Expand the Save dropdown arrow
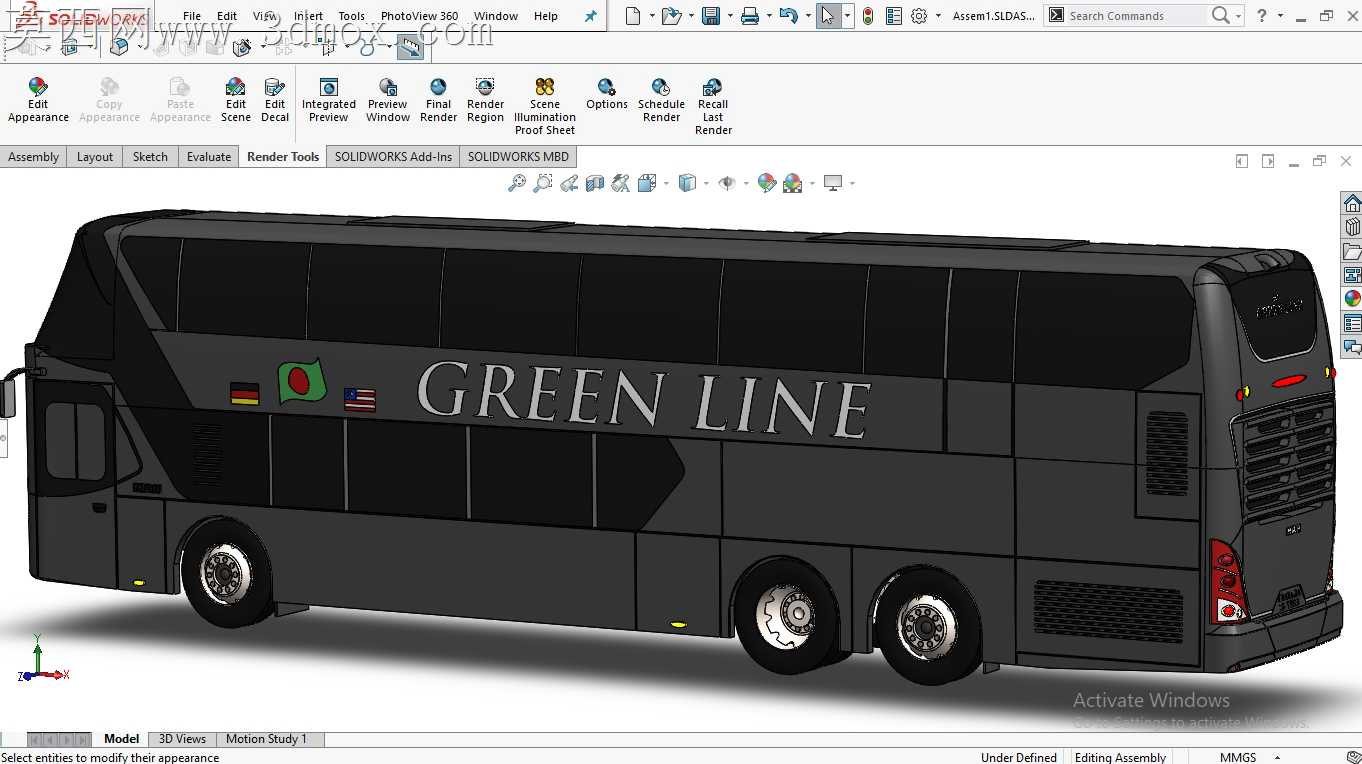Viewport: 1362px width, 764px height. (x=730, y=16)
